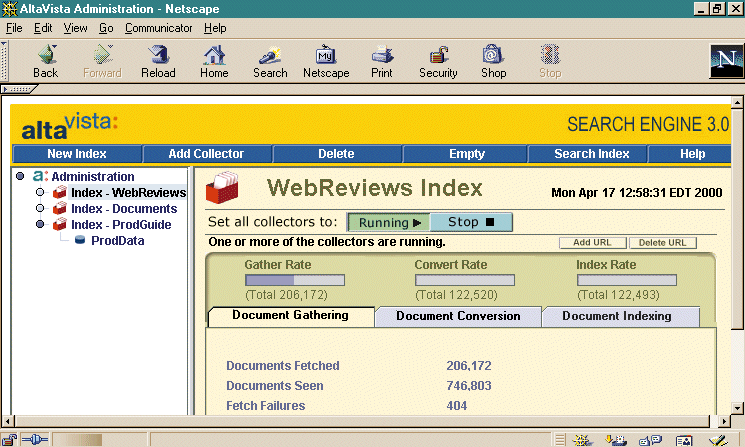Click the Back toolbar icon
This screenshot has height=447, width=745.
click(47, 55)
